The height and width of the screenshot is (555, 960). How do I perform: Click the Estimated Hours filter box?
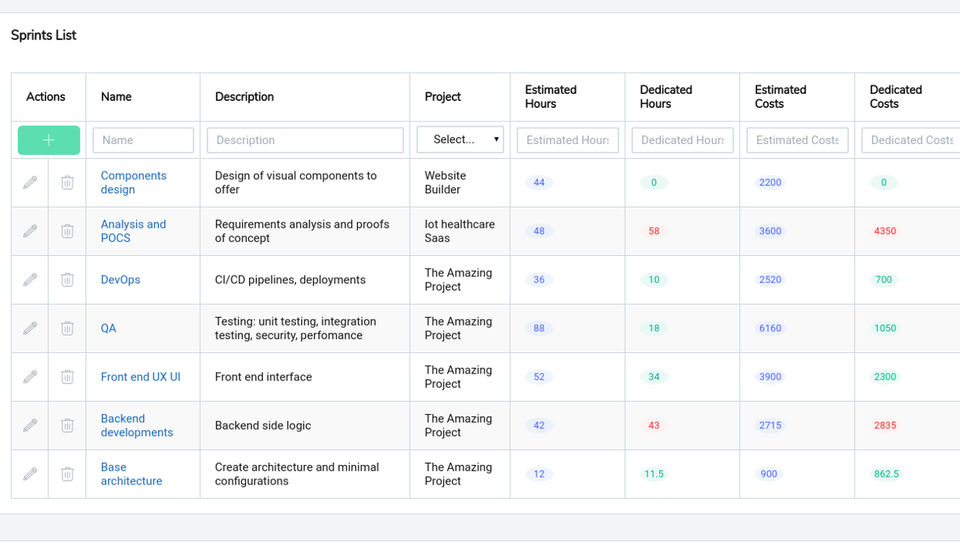click(567, 140)
